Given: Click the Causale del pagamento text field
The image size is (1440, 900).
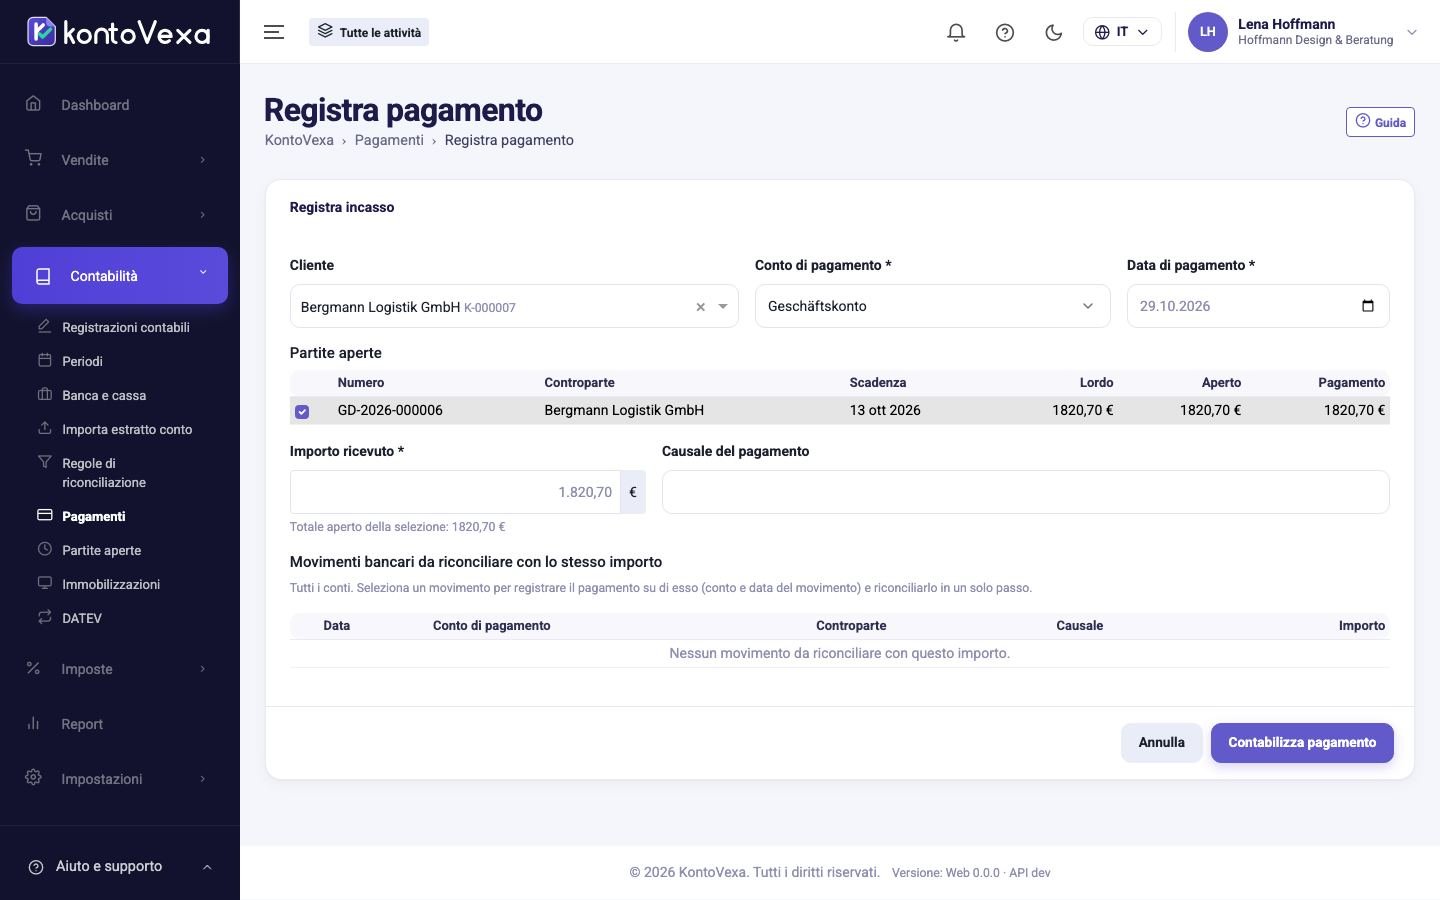Looking at the screenshot, I should (1025, 492).
